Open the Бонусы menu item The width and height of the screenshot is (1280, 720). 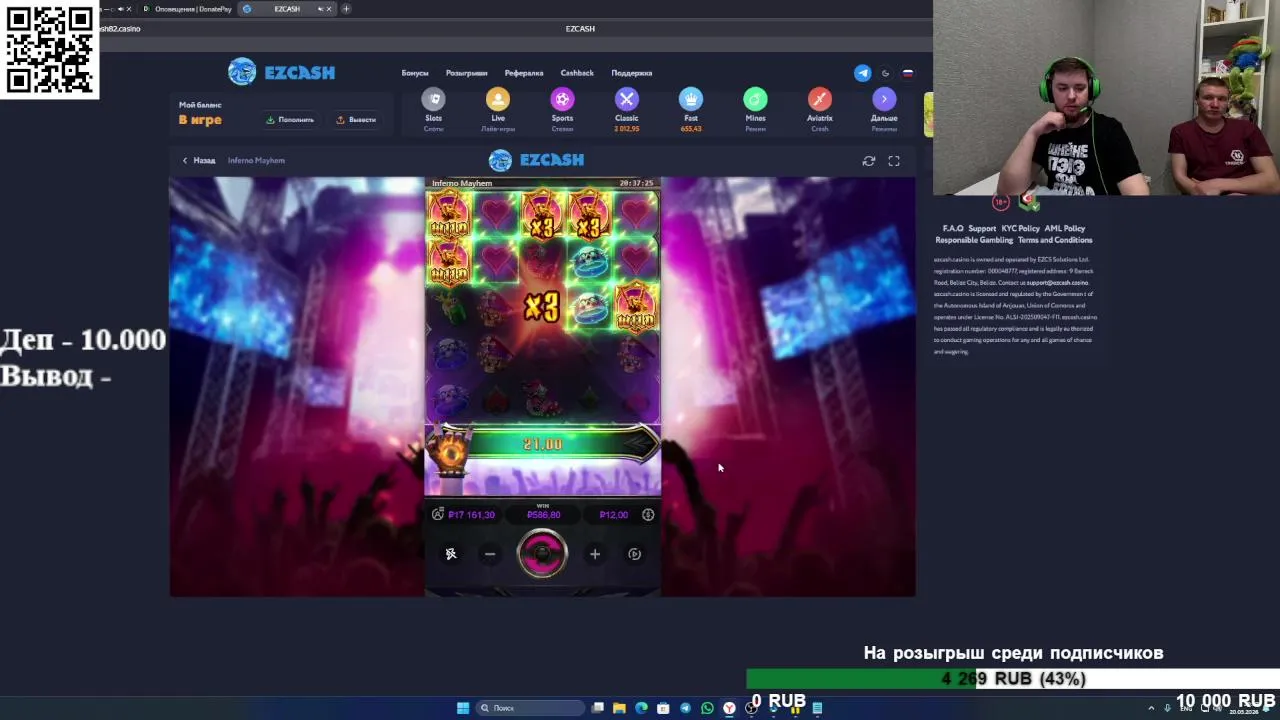[415, 73]
